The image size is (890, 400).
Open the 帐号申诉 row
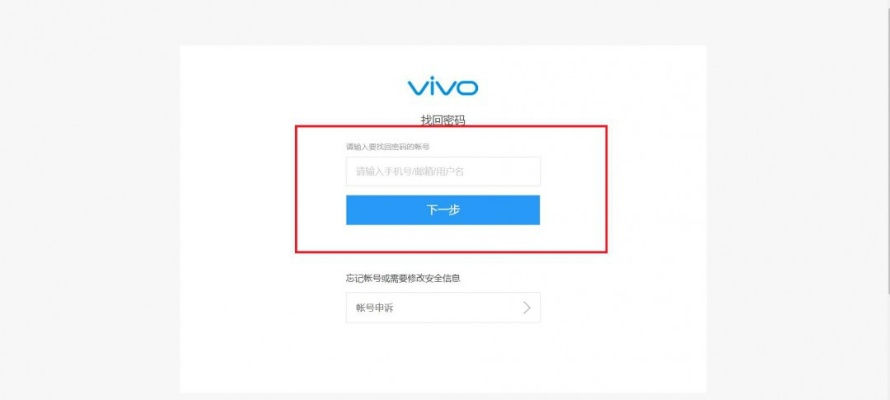pos(443,308)
